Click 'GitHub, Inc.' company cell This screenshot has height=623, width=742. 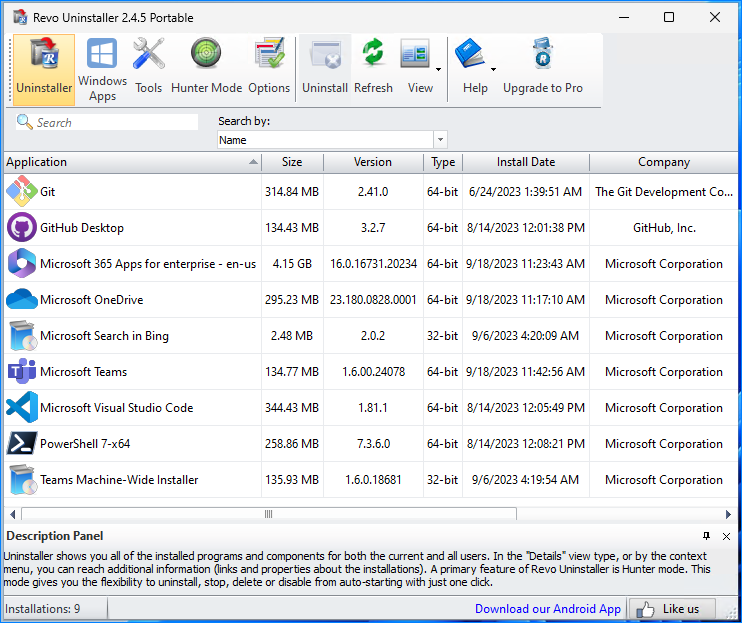coord(664,228)
